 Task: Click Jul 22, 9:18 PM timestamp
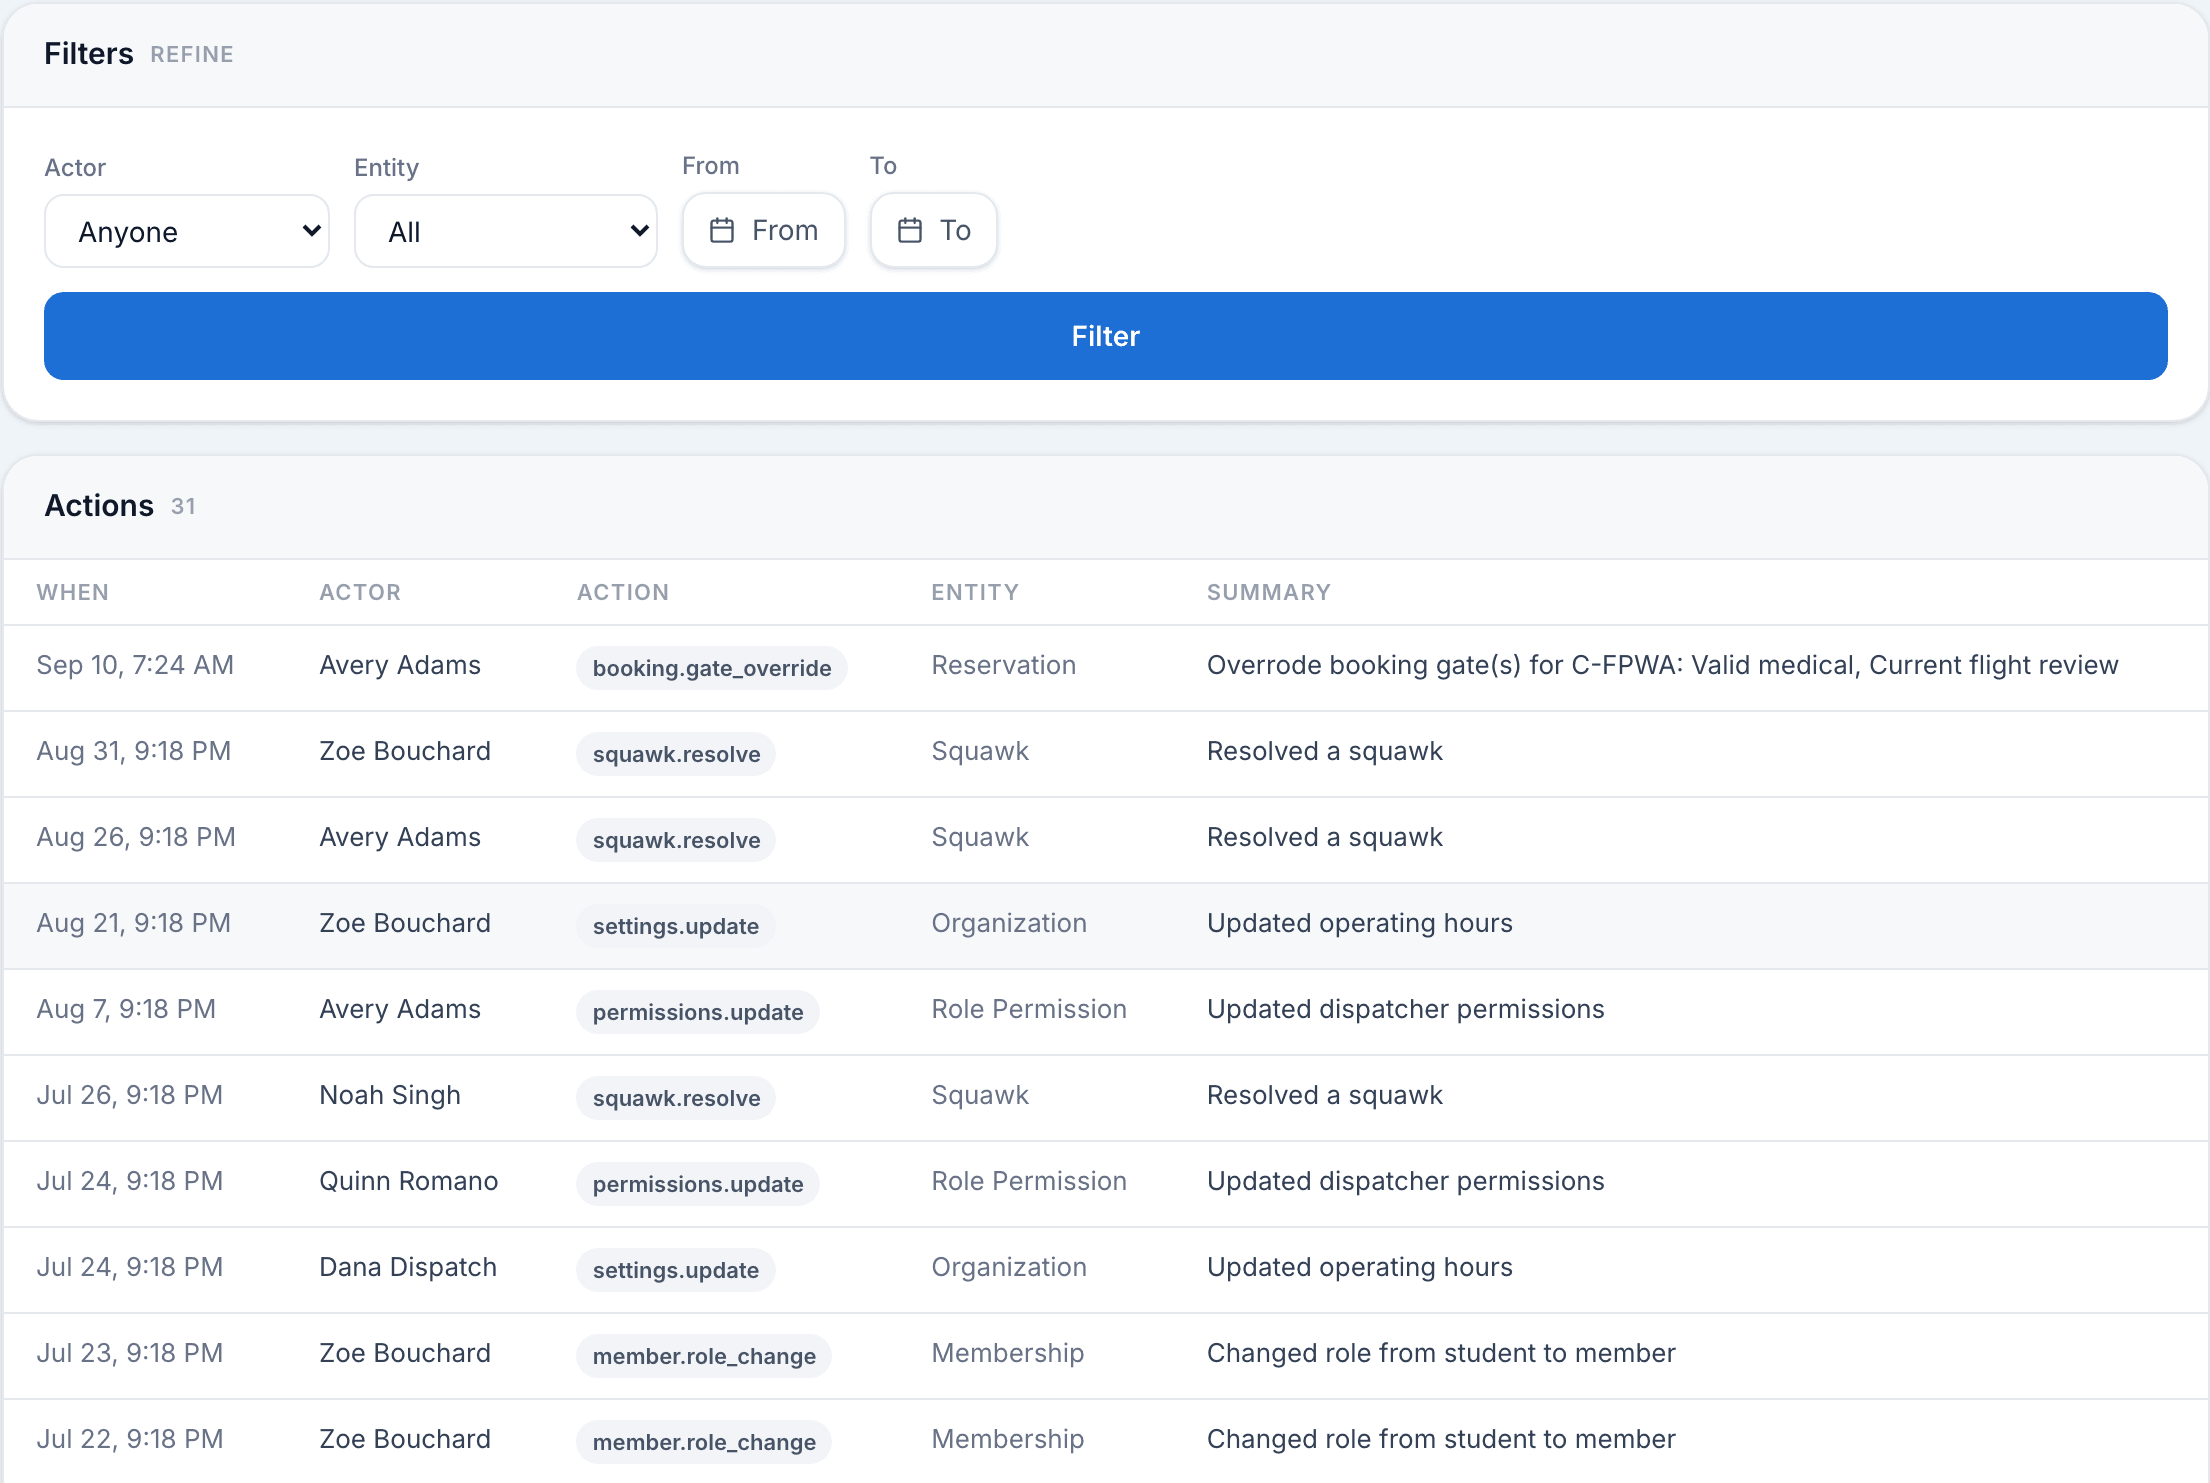point(130,1439)
